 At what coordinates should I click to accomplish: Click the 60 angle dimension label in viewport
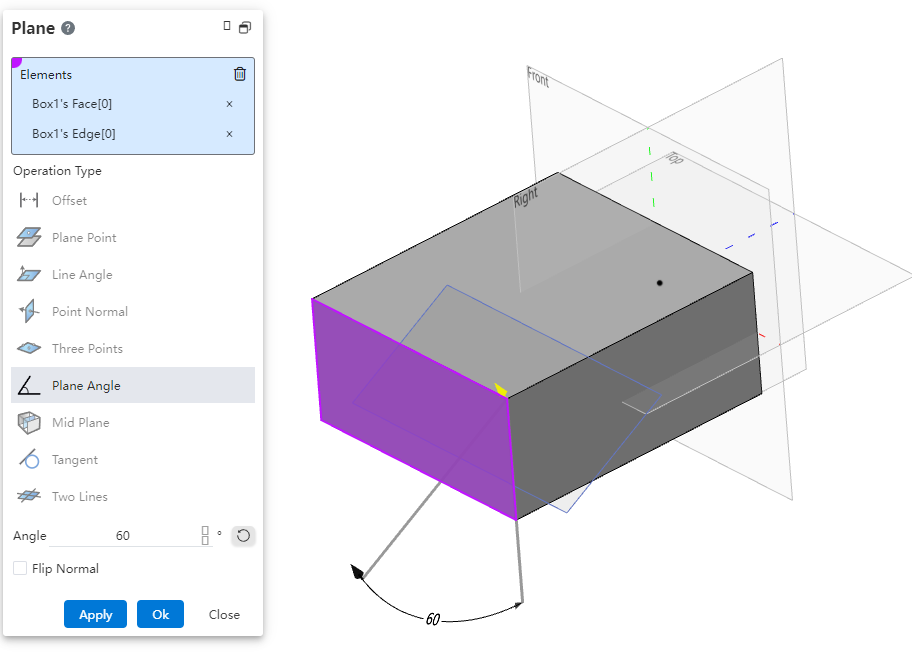pyautogui.click(x=433, y=619)
